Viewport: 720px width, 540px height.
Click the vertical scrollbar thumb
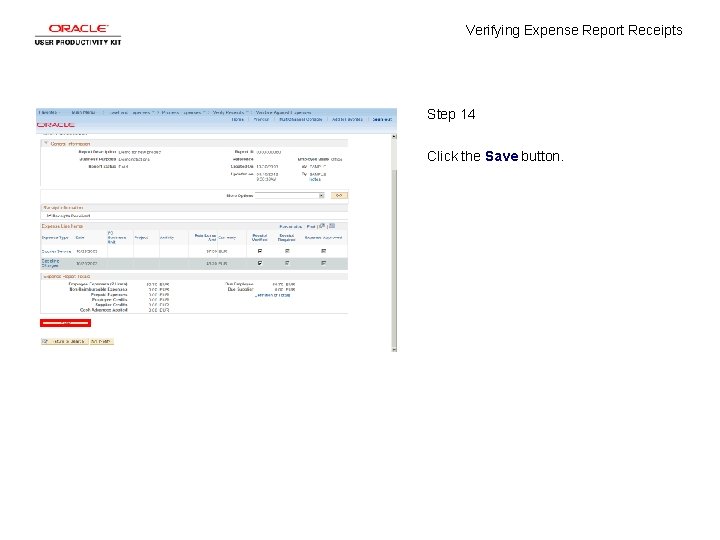[x=394, y=257]
